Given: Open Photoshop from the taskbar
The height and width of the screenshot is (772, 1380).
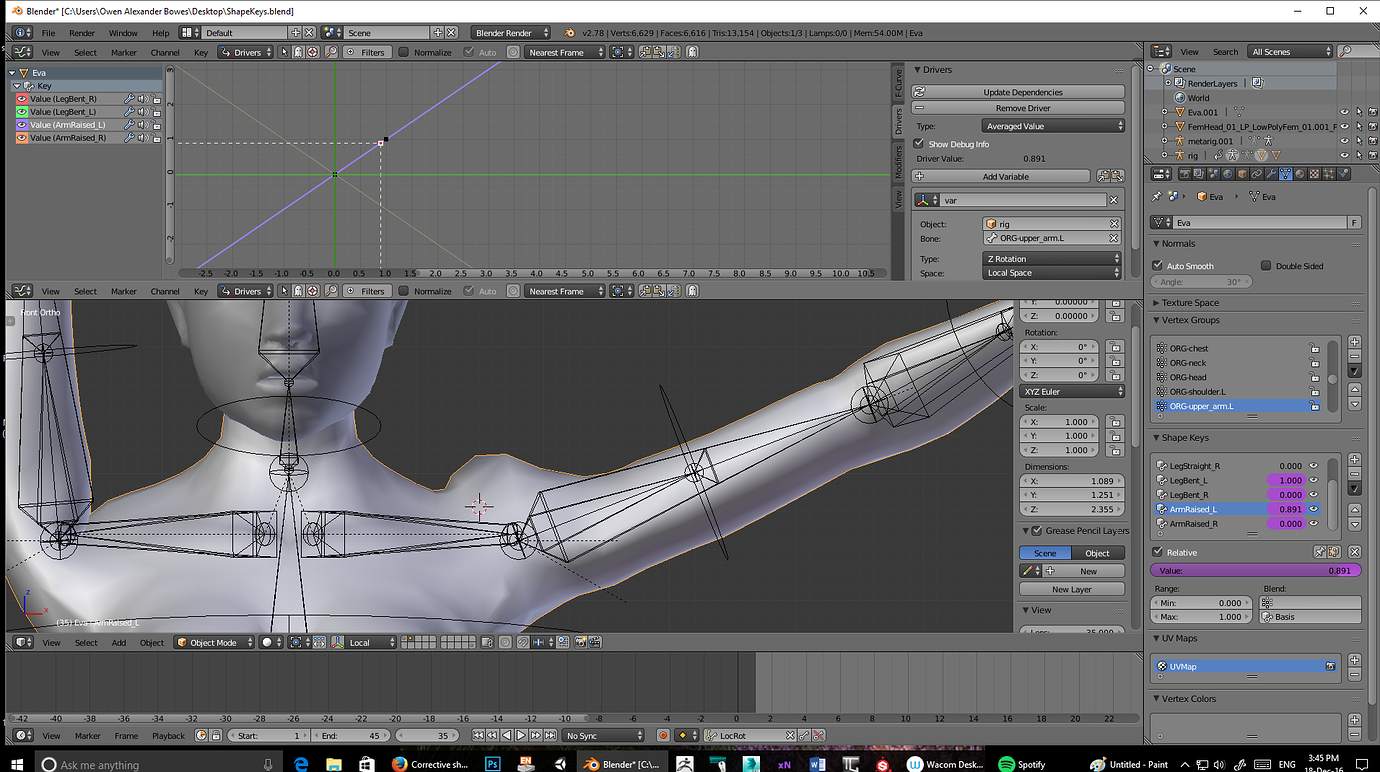Looking at the screenshot, I should click(492, 764).
